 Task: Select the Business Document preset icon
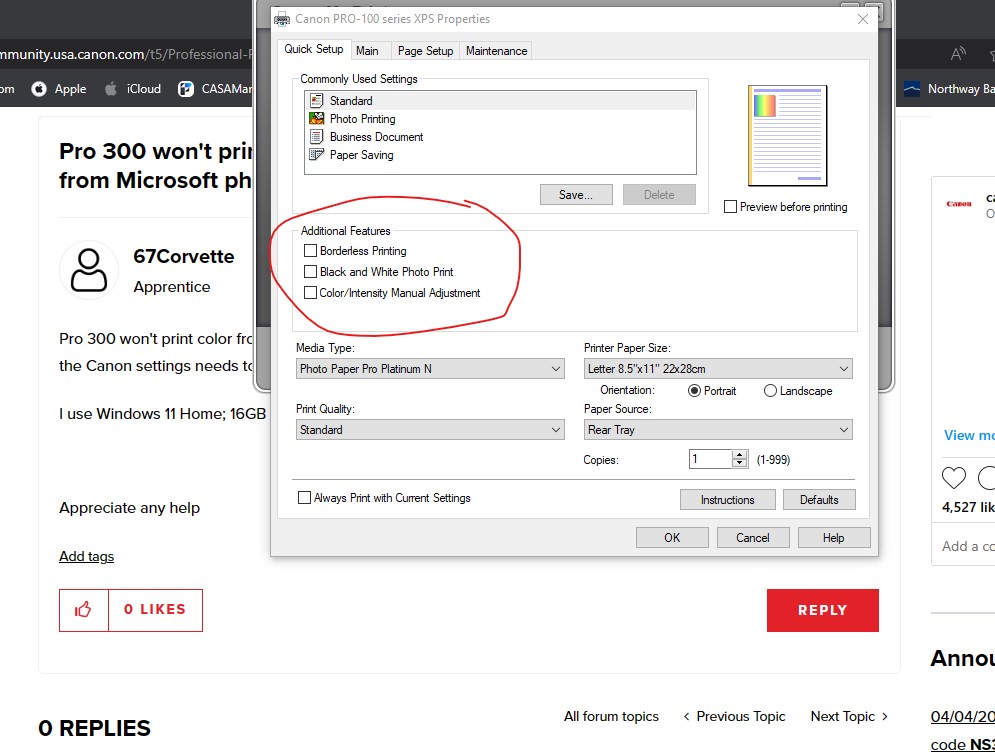(x=317, y=137)
